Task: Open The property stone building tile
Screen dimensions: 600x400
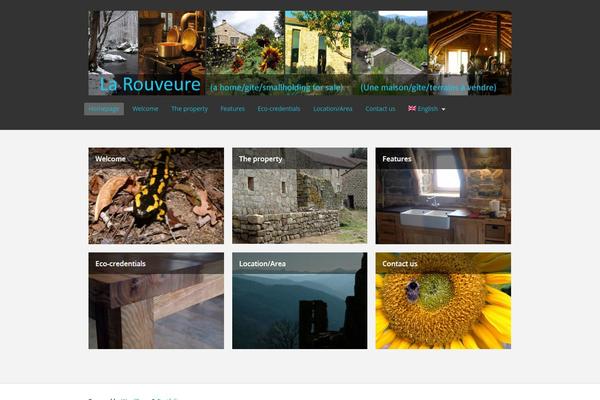Action: (x=300, y=196)
